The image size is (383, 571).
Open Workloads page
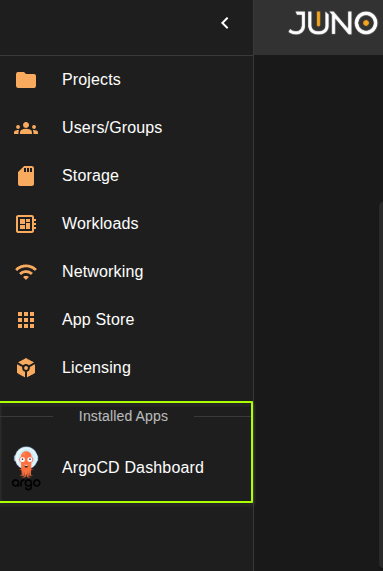(x=100, y=223)
